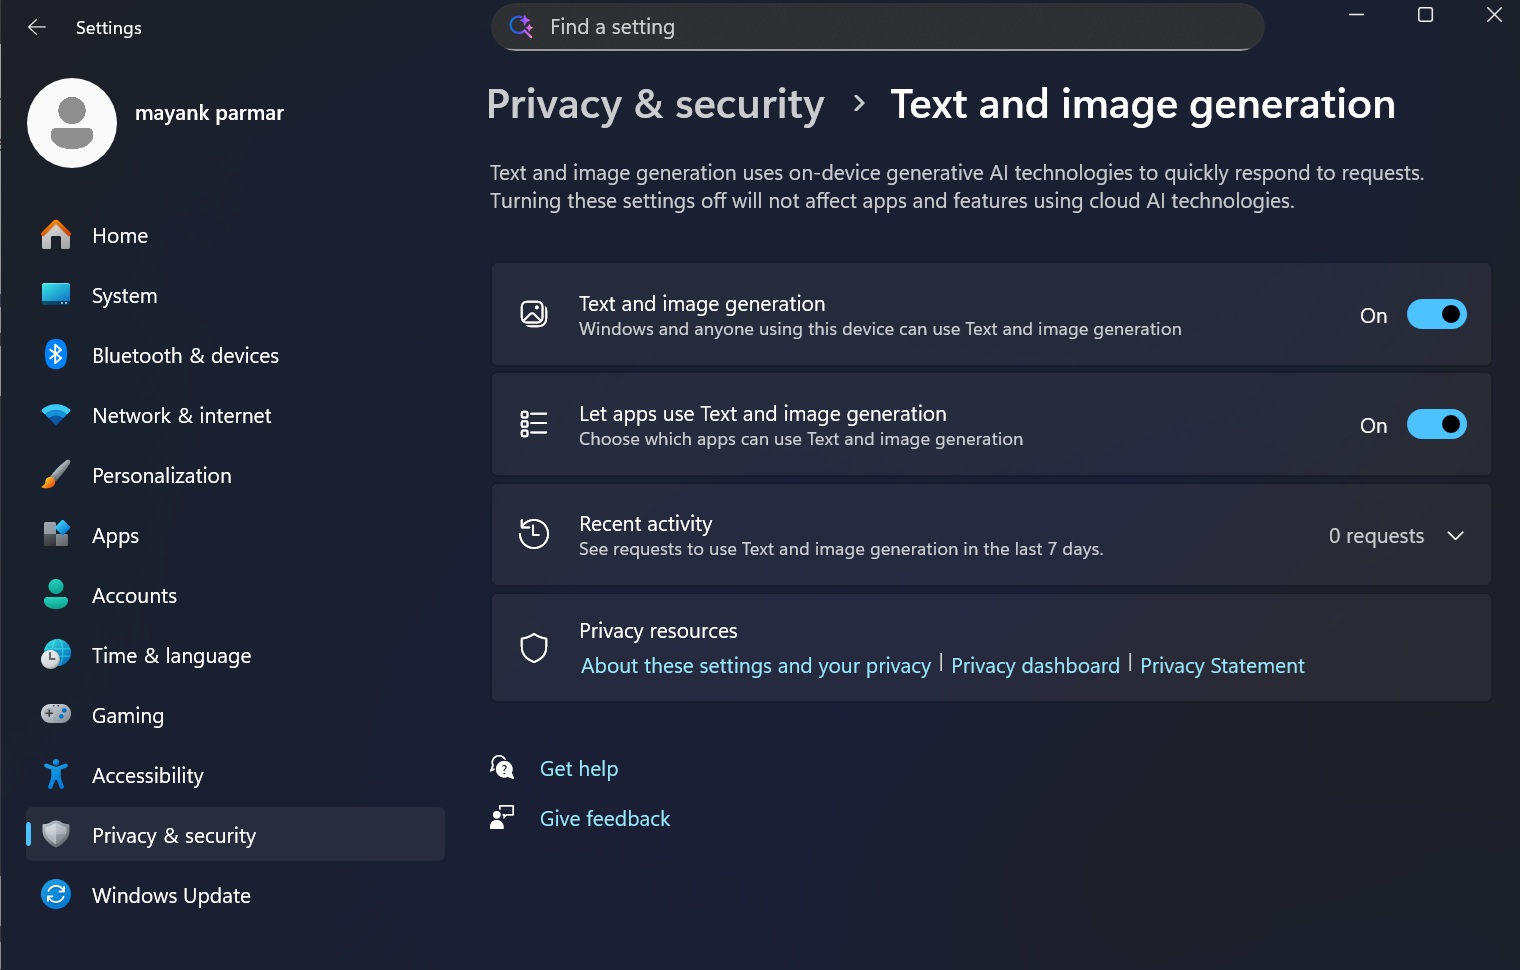Screen dimensions: 1520x970
Task: Click the Accessibility figure icon
Action: coord(56,774)
